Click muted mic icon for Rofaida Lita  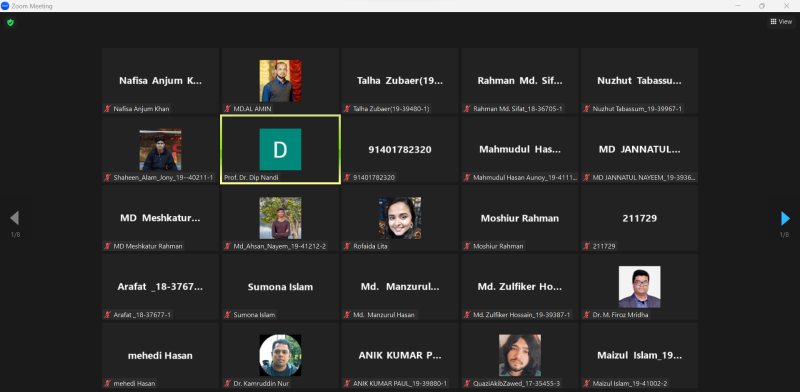tap(347, 246)
